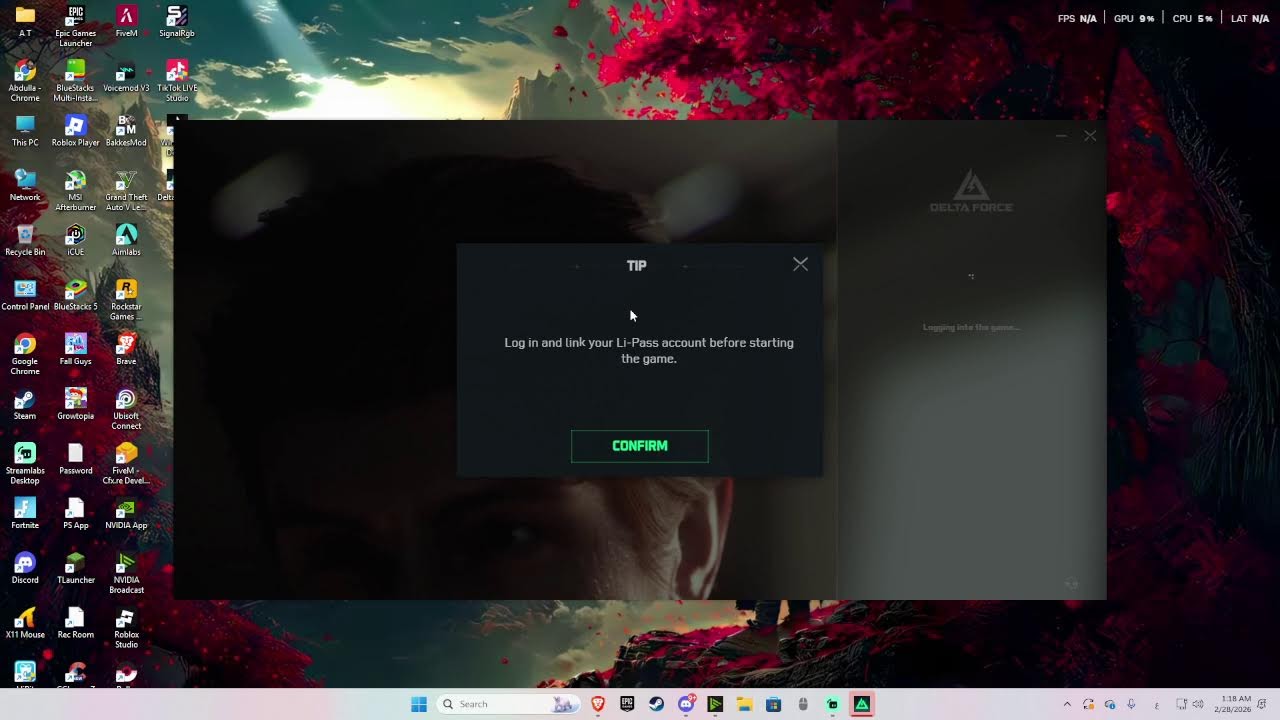Select the Password file on desktop
This screenshot has height=720, width=1280.
[x=75, y=459]
